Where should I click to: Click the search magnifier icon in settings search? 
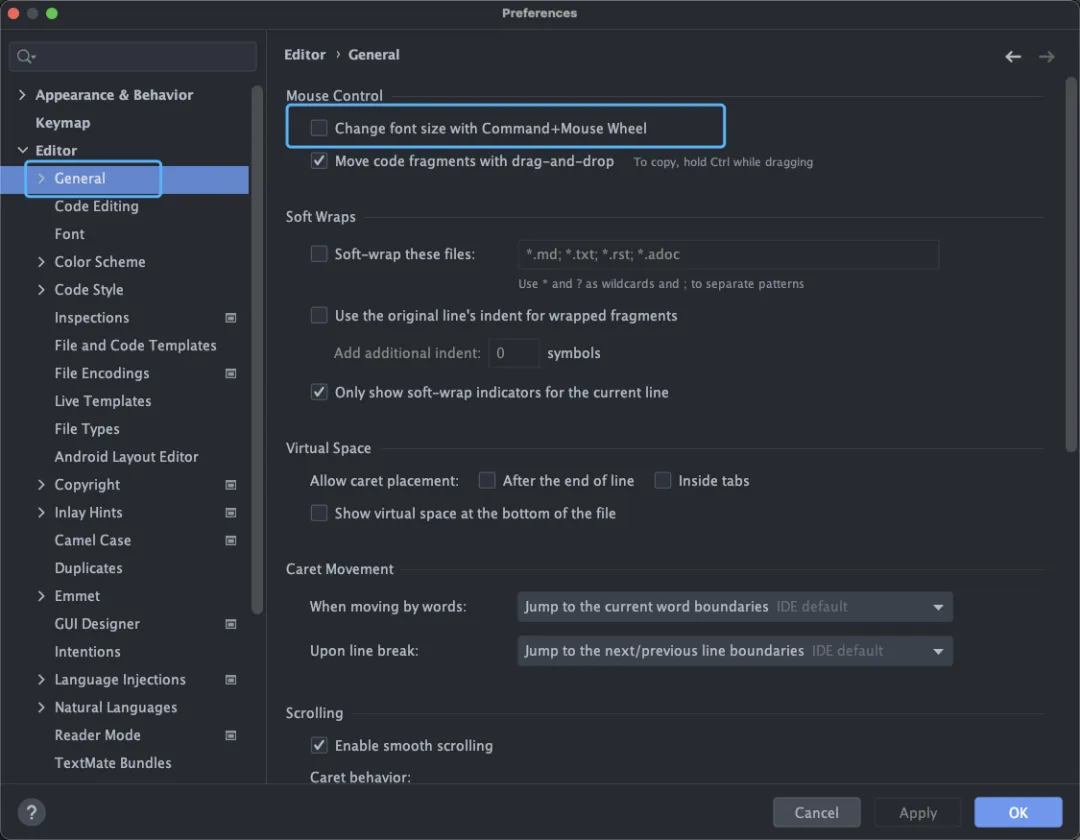tap(25, 56)
